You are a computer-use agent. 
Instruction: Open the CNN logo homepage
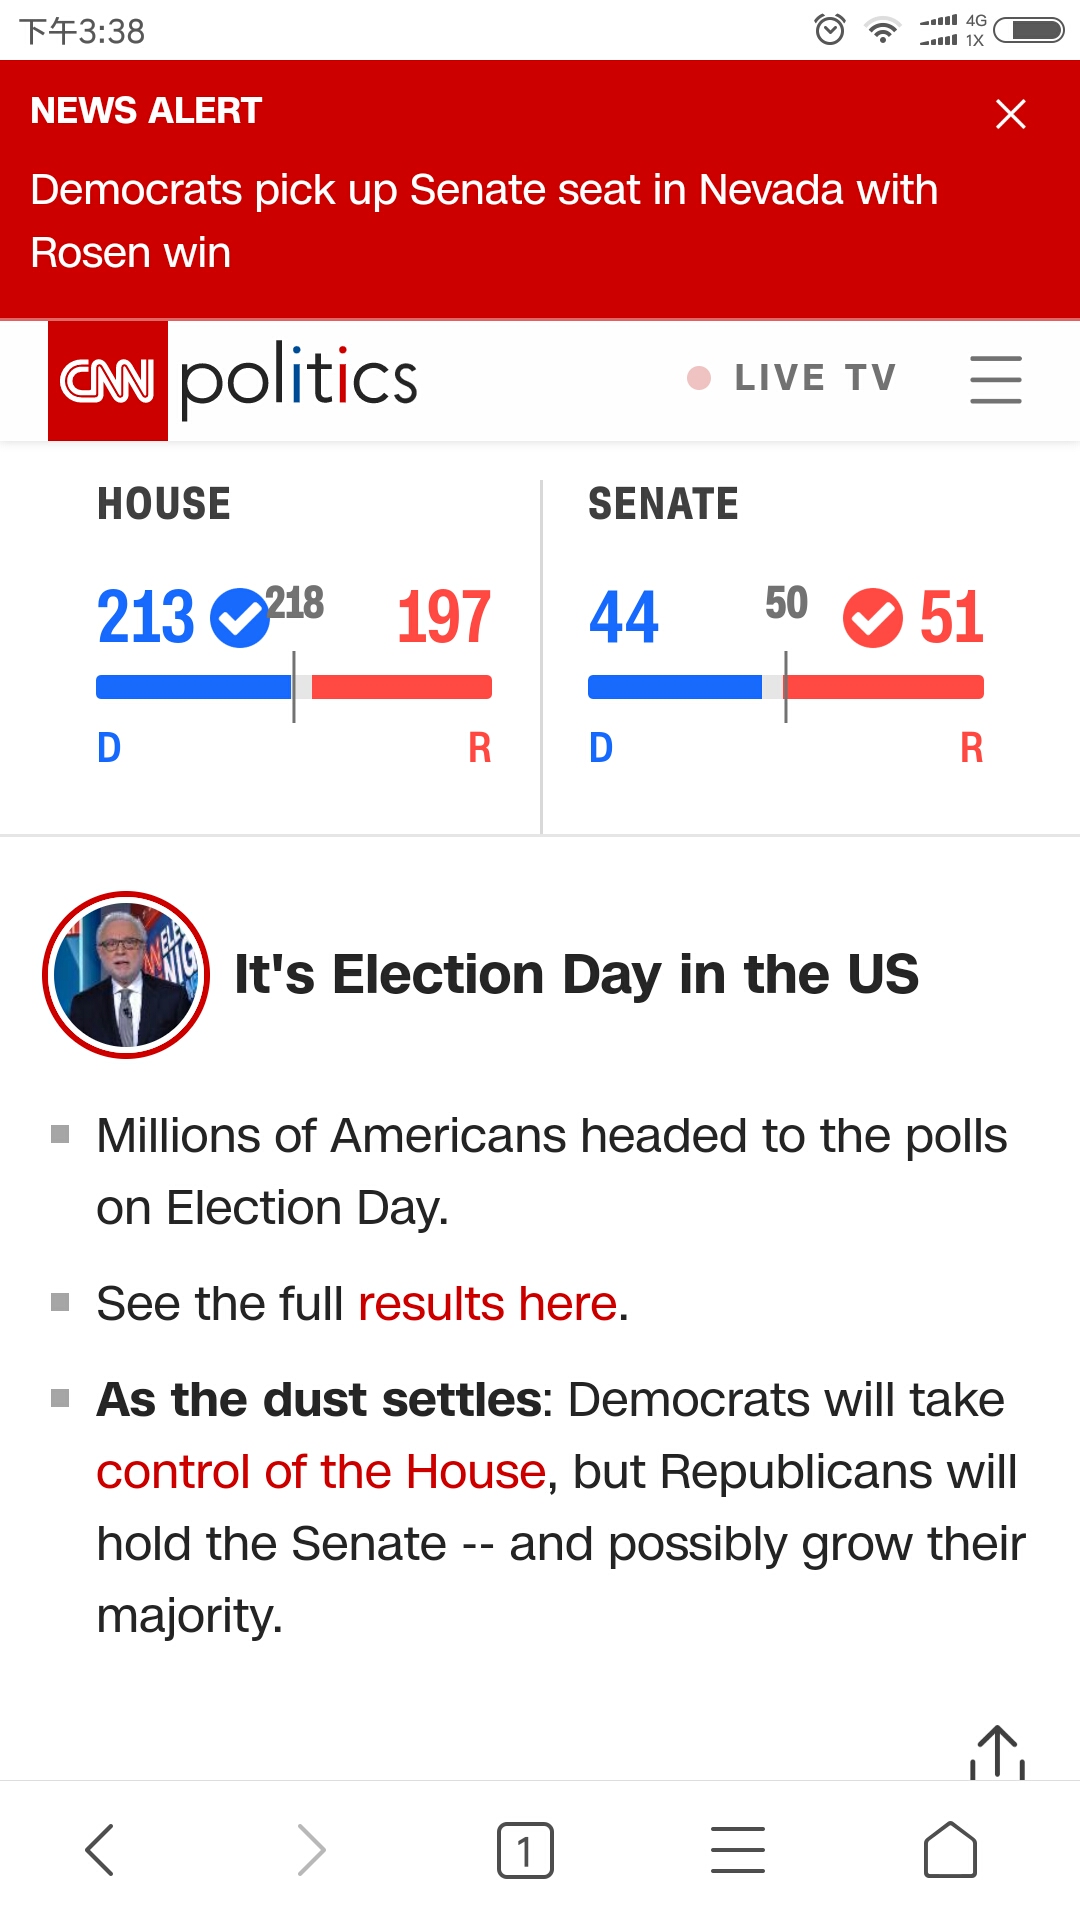pyautogui.click(x=108, y=381)
